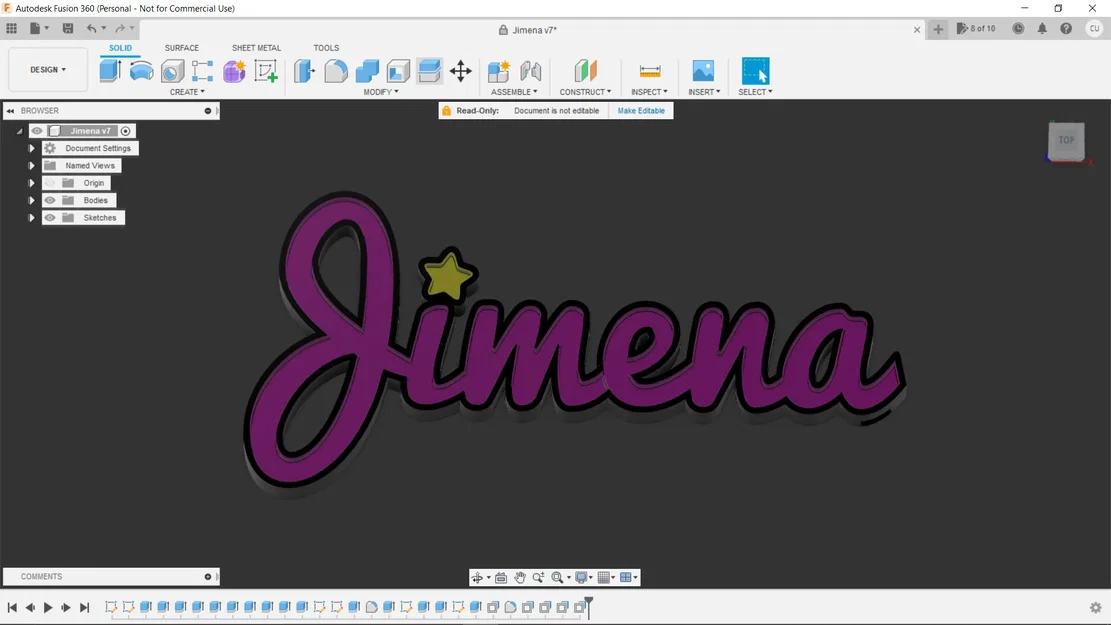Open the MODIFY dropdown menu

point(381,92)
